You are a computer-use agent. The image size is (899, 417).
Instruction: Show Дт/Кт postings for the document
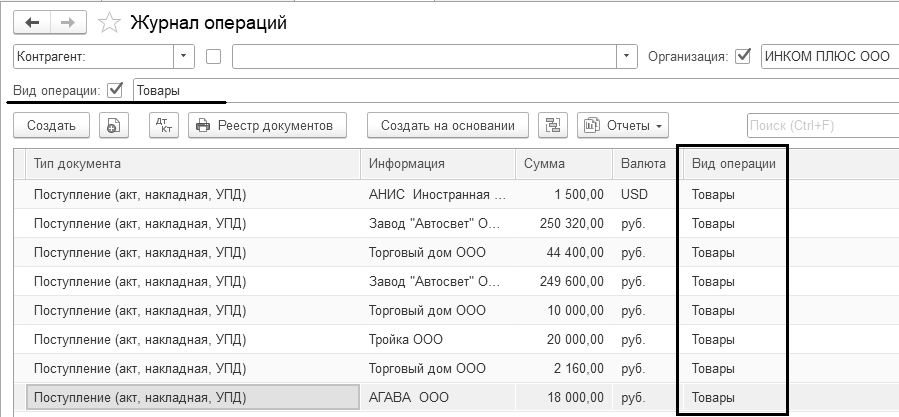click(x=163, y=125)
